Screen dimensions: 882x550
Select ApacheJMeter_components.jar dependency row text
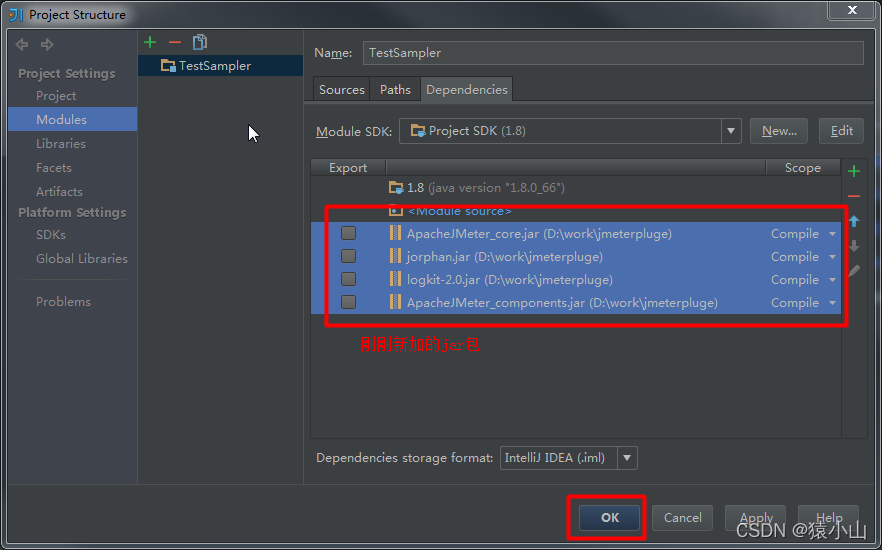click(x=562, y=303)
